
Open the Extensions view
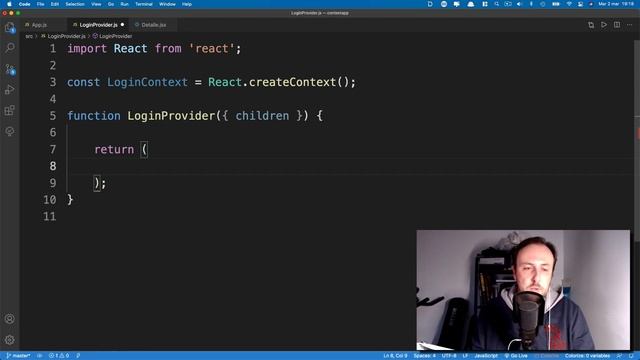(10, 111)
